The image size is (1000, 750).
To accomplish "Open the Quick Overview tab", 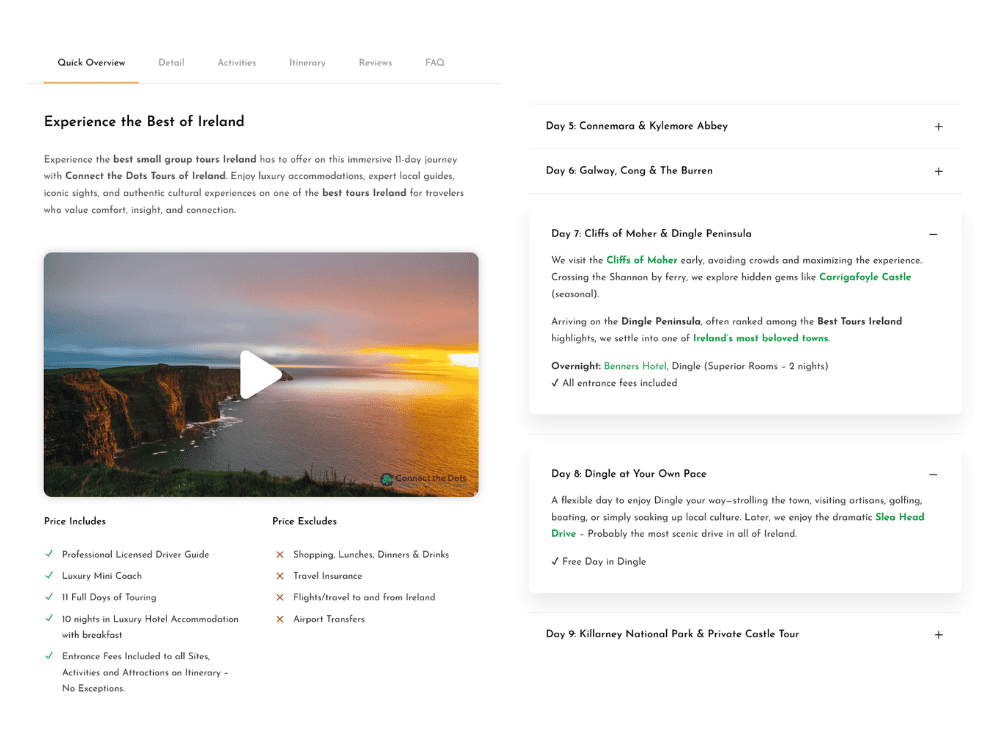I will pyautogui.click(x=91, y=62).
